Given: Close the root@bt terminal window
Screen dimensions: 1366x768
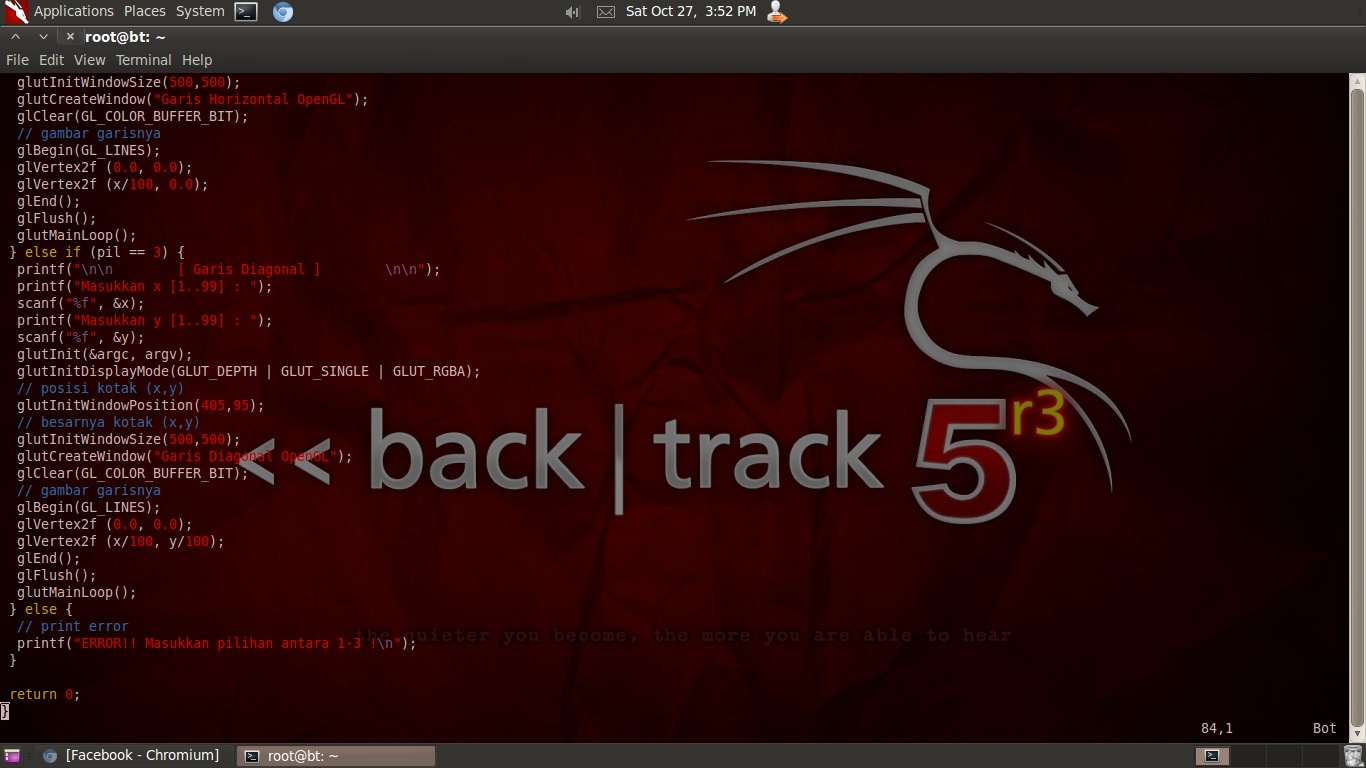Looking at the screenshot, I should click(70, 36).
